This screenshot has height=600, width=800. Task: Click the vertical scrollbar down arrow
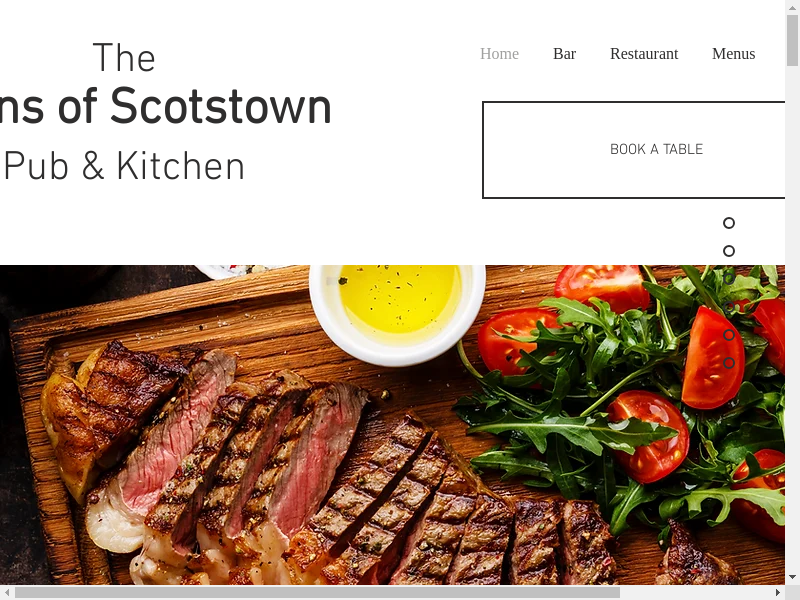(792, 578)
